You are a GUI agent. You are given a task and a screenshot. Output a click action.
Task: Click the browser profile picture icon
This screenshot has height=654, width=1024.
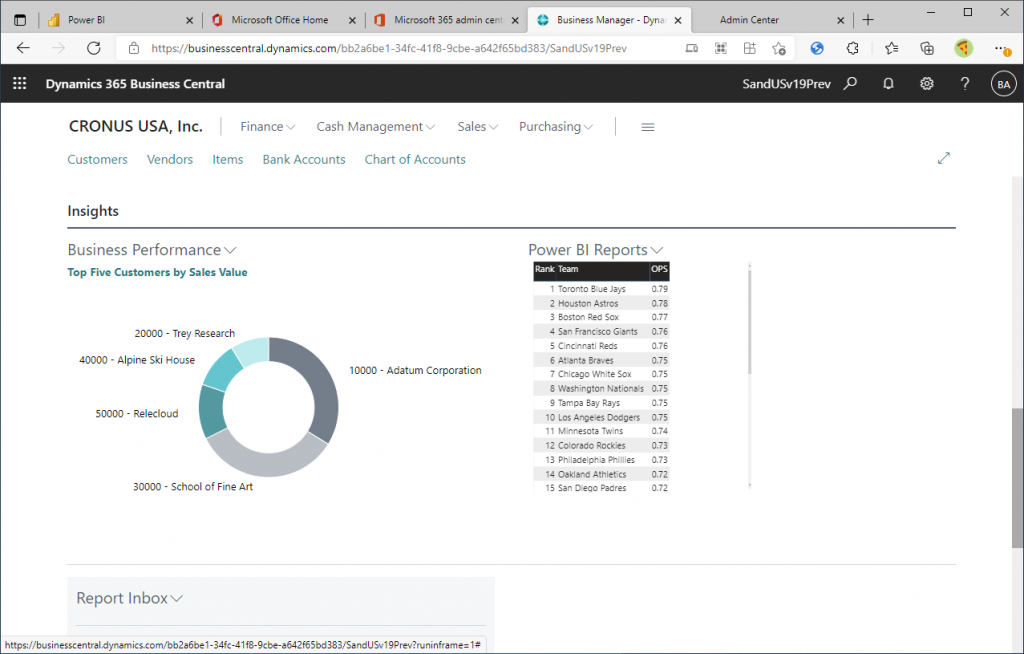(x=963, y=48)
